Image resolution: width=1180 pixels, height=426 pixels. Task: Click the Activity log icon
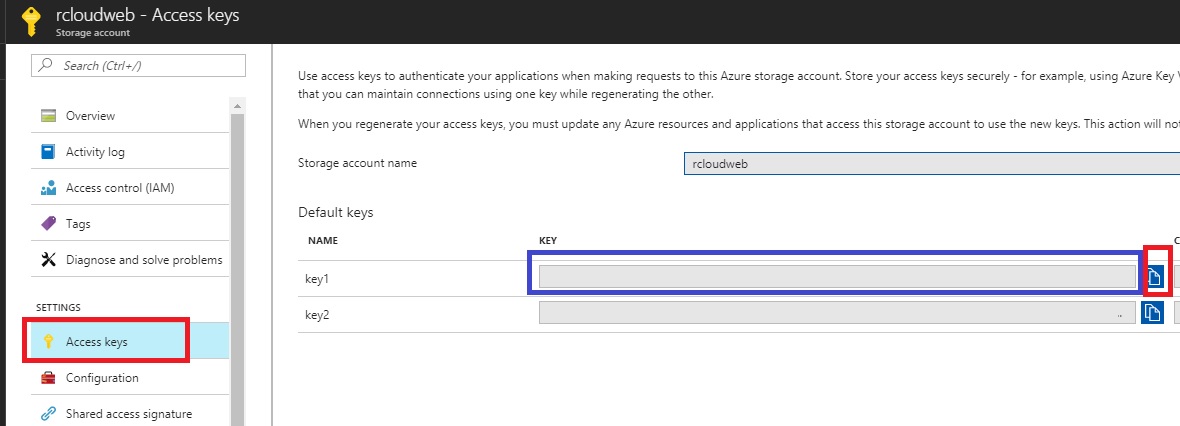pyautogui.click(x=48, y=152)
